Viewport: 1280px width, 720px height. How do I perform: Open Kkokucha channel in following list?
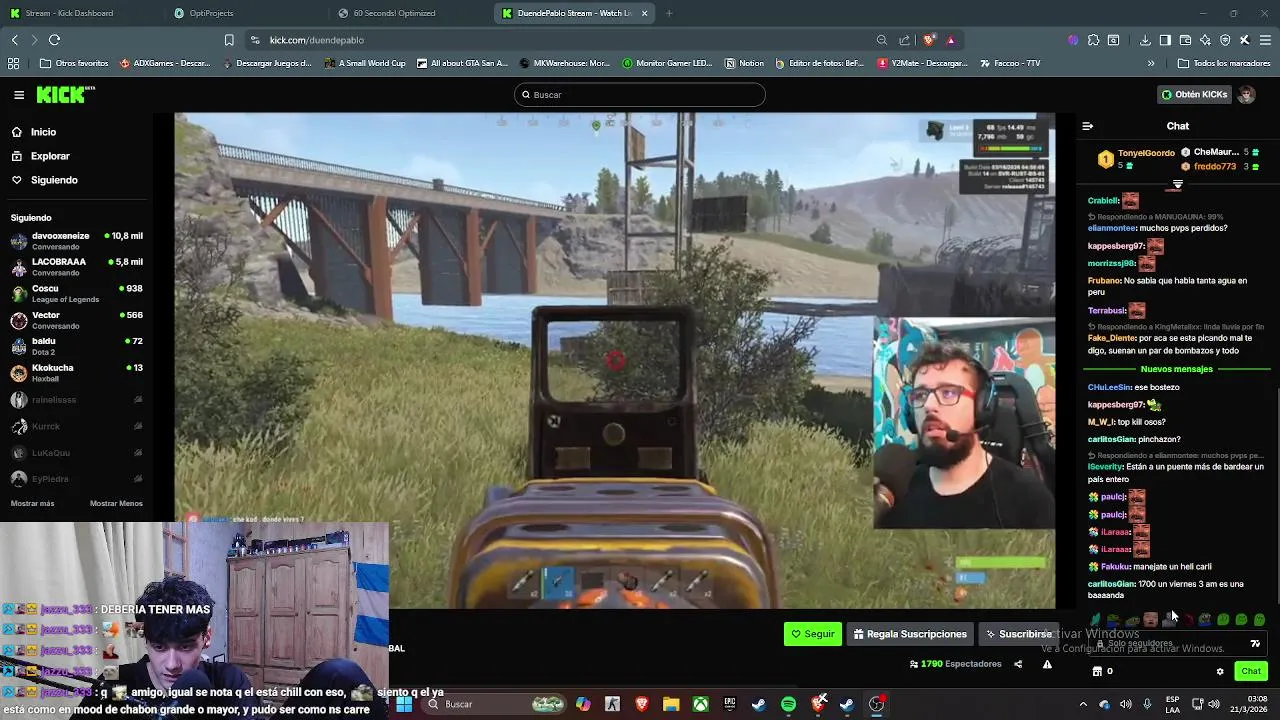pyautogui.click(x=77, y=373)
